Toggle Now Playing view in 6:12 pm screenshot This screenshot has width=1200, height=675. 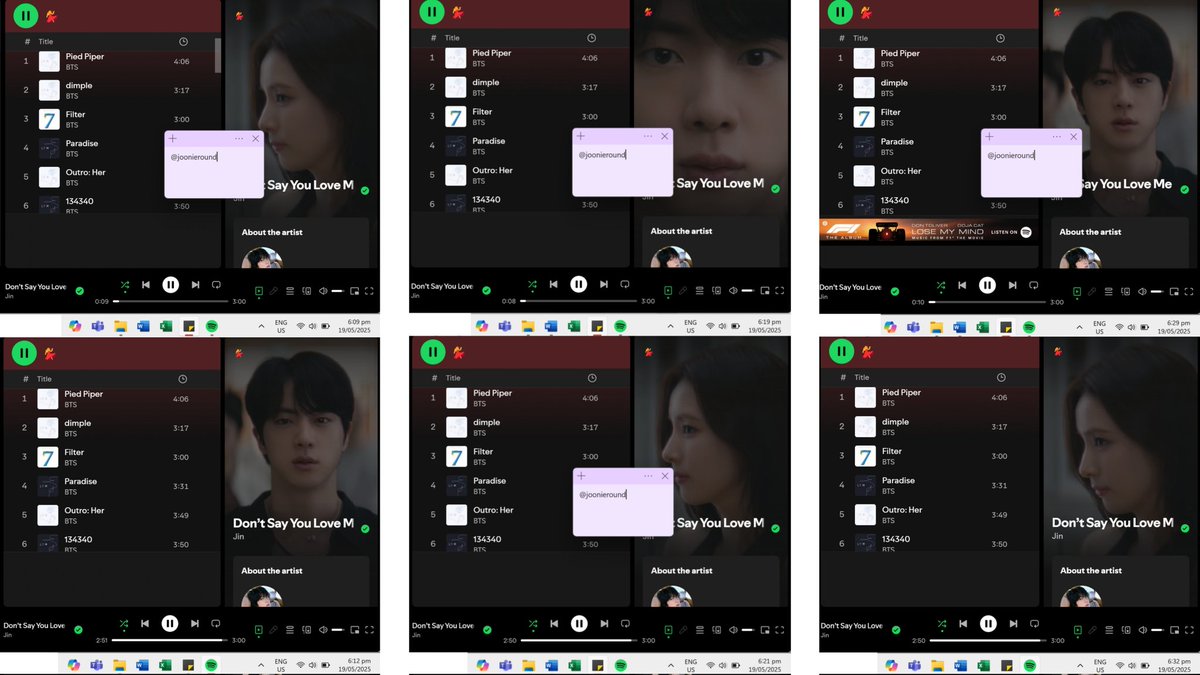(x=259, y=630)
